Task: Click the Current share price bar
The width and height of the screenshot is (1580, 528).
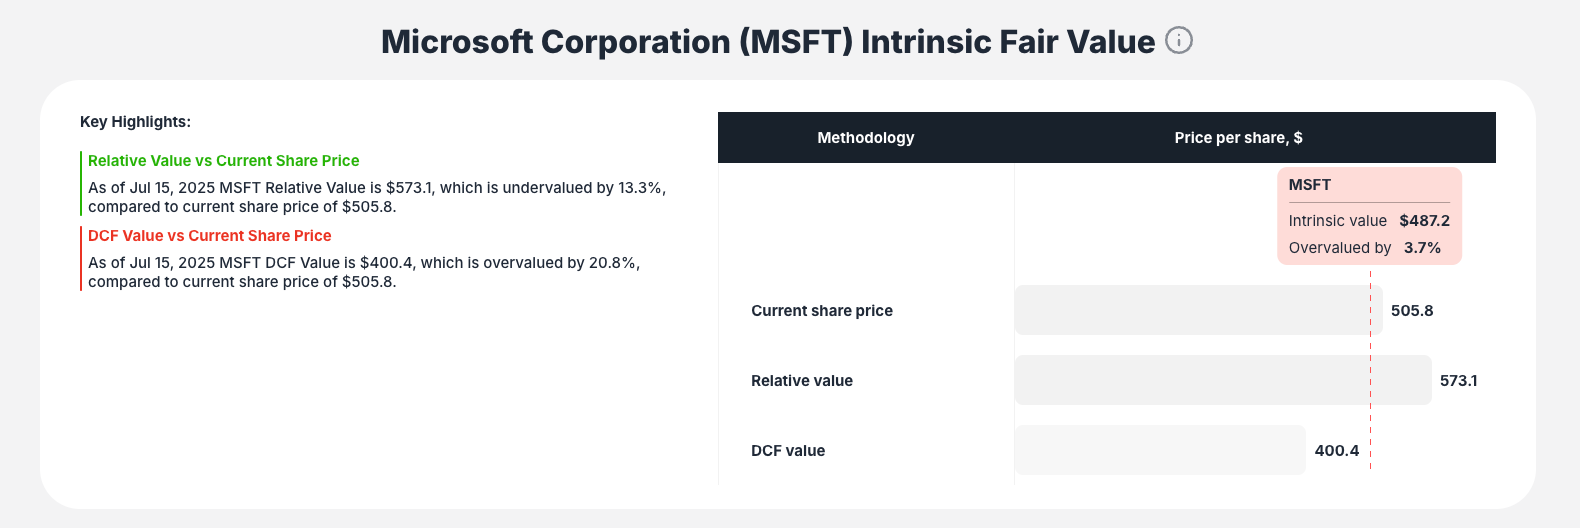Action: pos(1190,310)
